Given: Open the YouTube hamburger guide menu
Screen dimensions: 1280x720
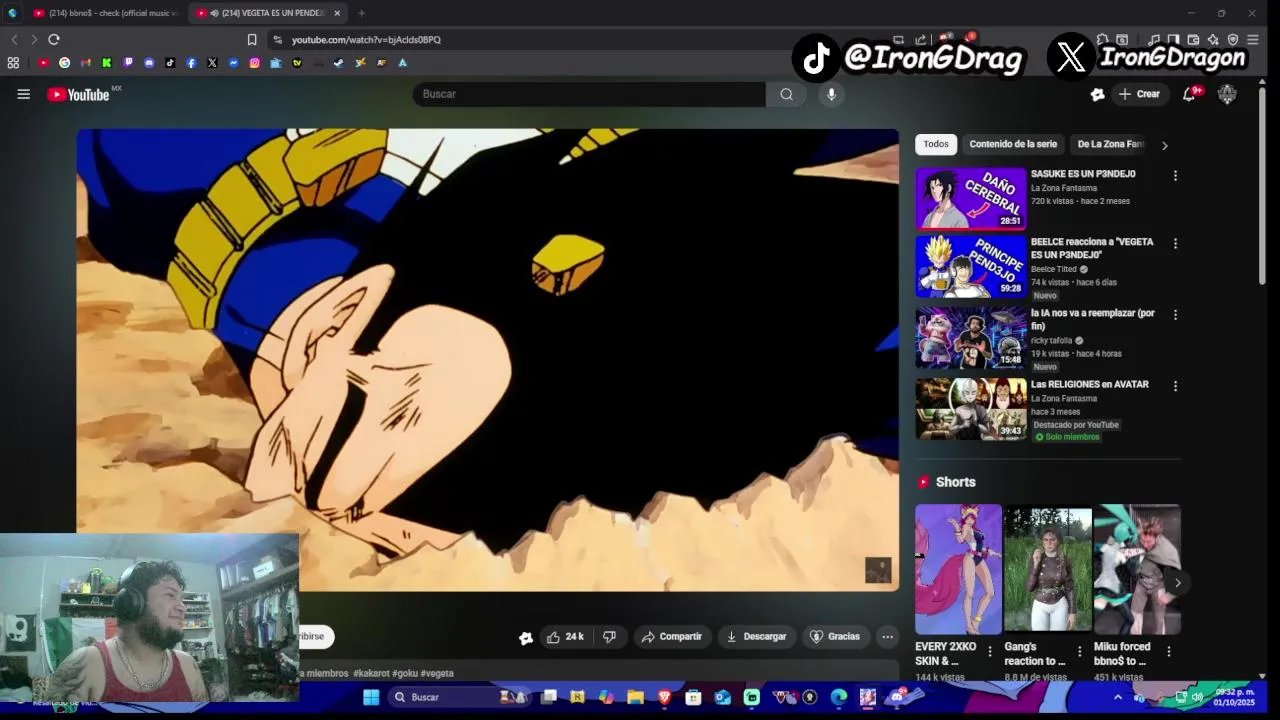Looking at the screenshot, I should point(23,94).
